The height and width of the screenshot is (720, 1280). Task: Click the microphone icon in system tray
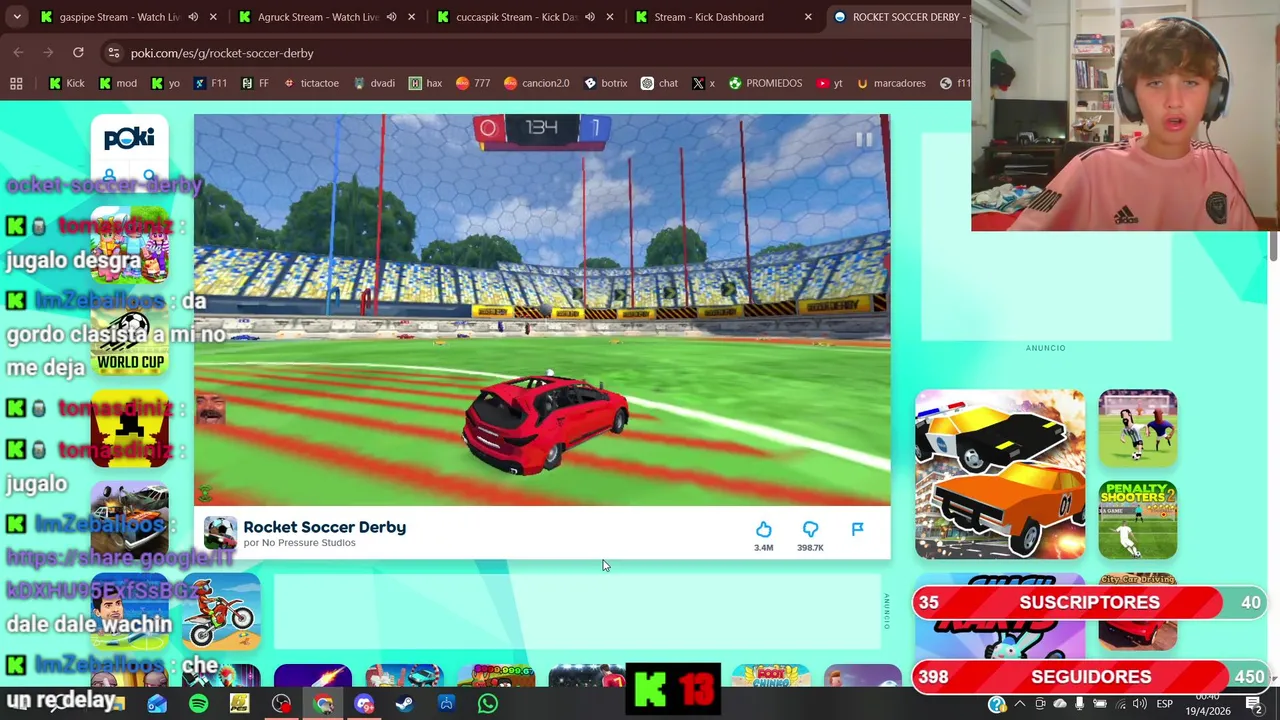tap(1079, 704)
